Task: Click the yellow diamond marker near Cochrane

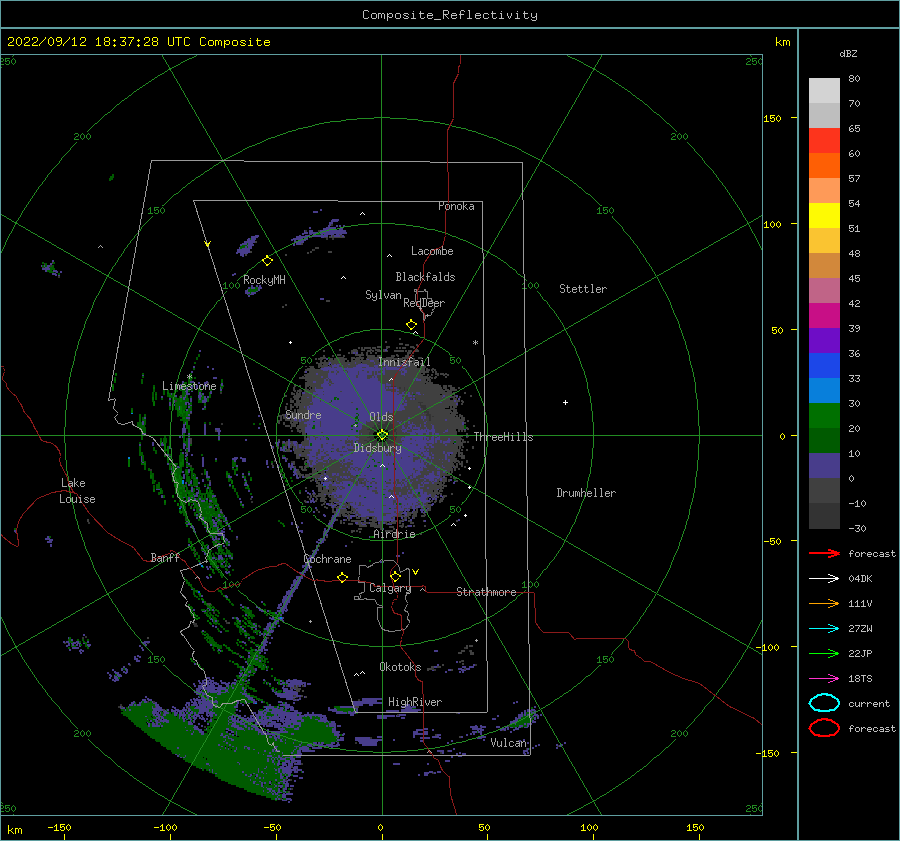Action: point(343,577)
